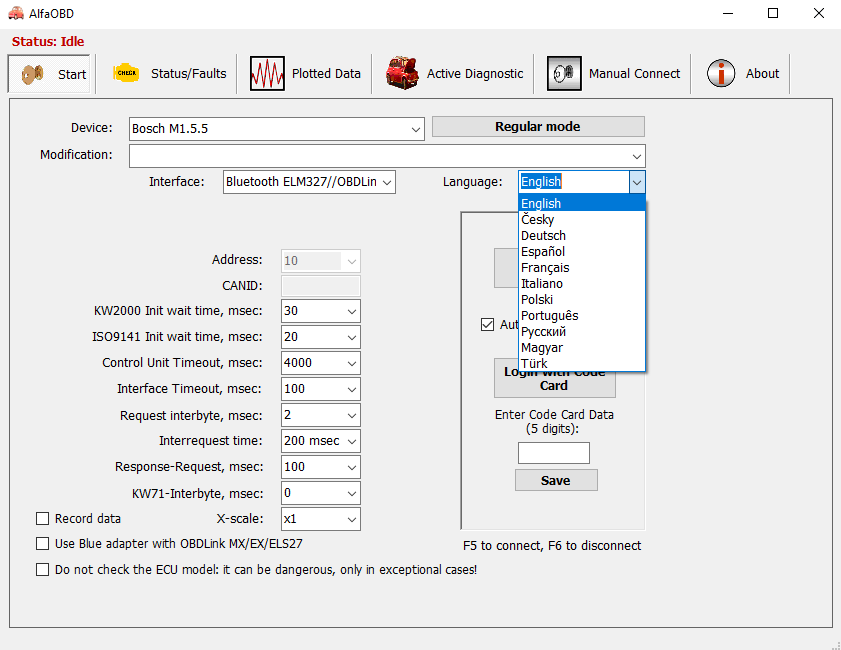
Task: Check Use Blue adapter with OBDLink option
Action: (x=42, y=544)
